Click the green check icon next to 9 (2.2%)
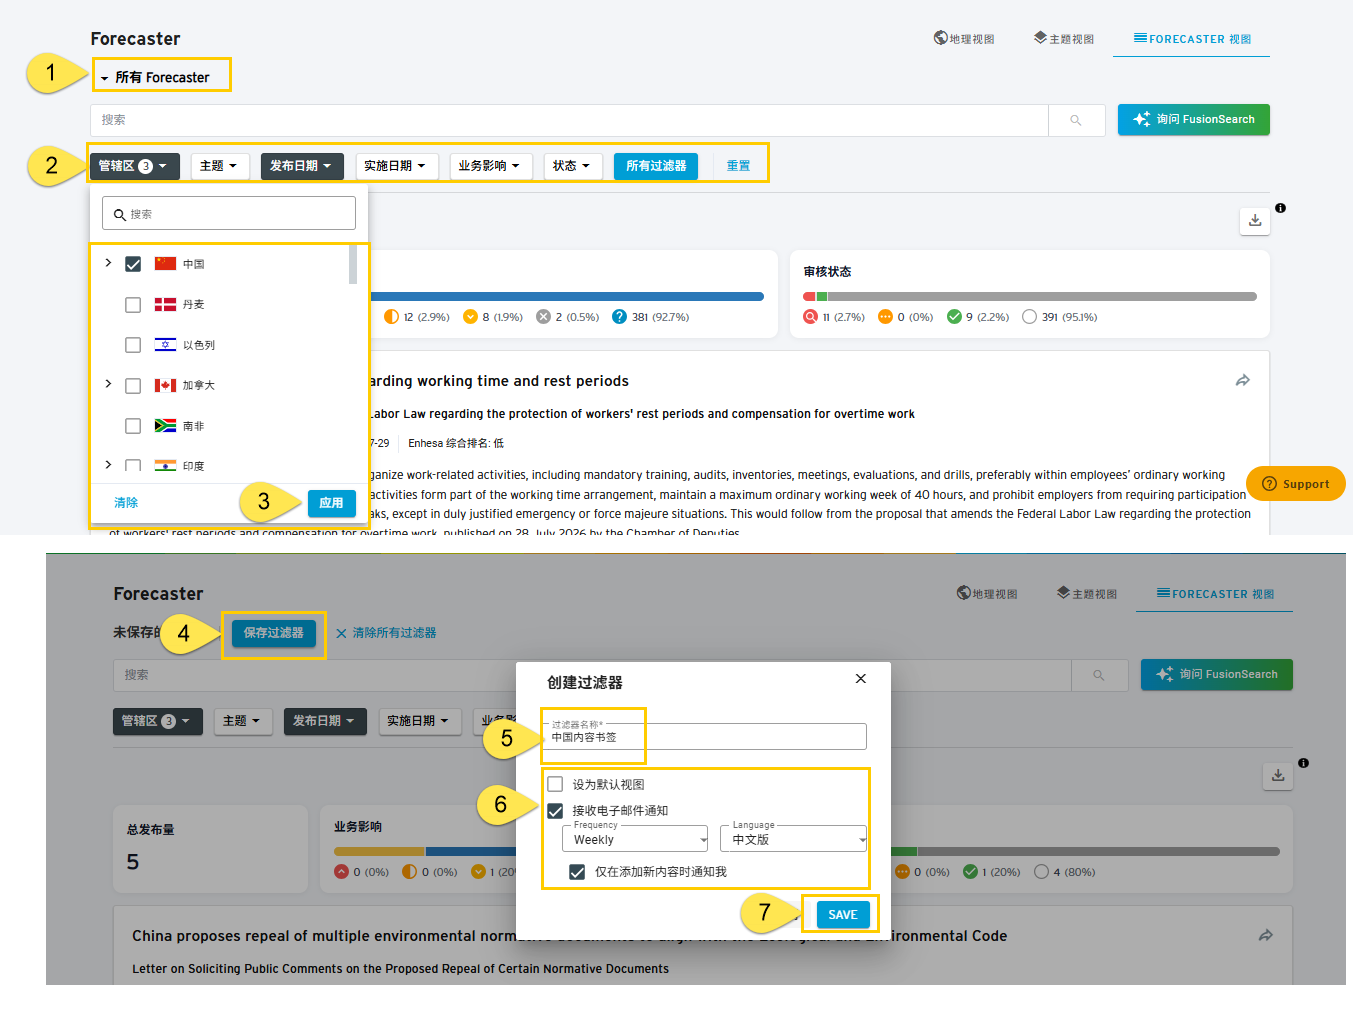 click(954, 317)
